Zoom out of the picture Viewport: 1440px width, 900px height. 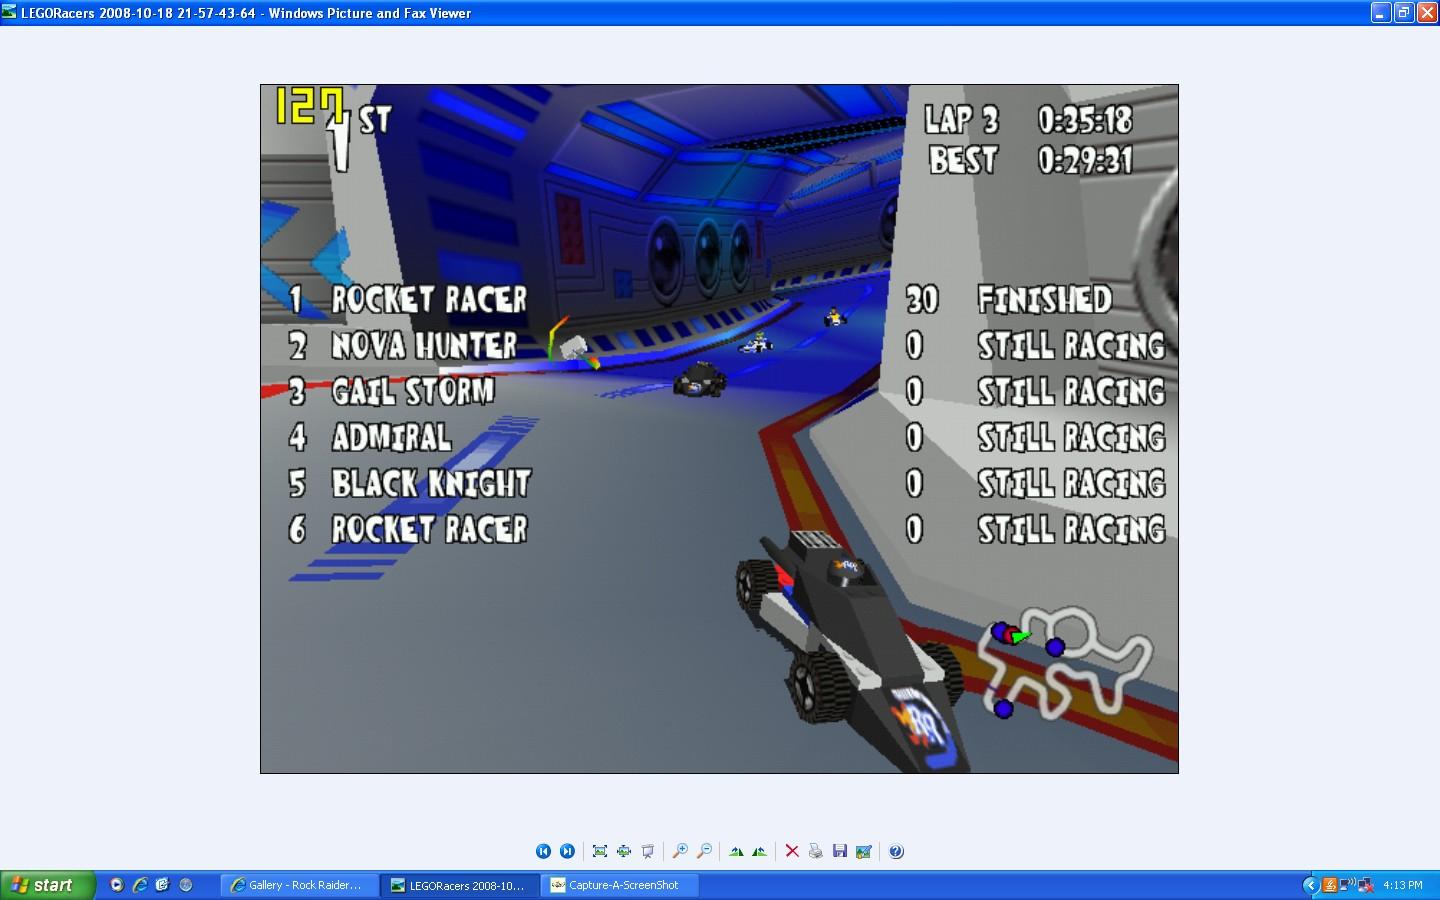point(704,851)
